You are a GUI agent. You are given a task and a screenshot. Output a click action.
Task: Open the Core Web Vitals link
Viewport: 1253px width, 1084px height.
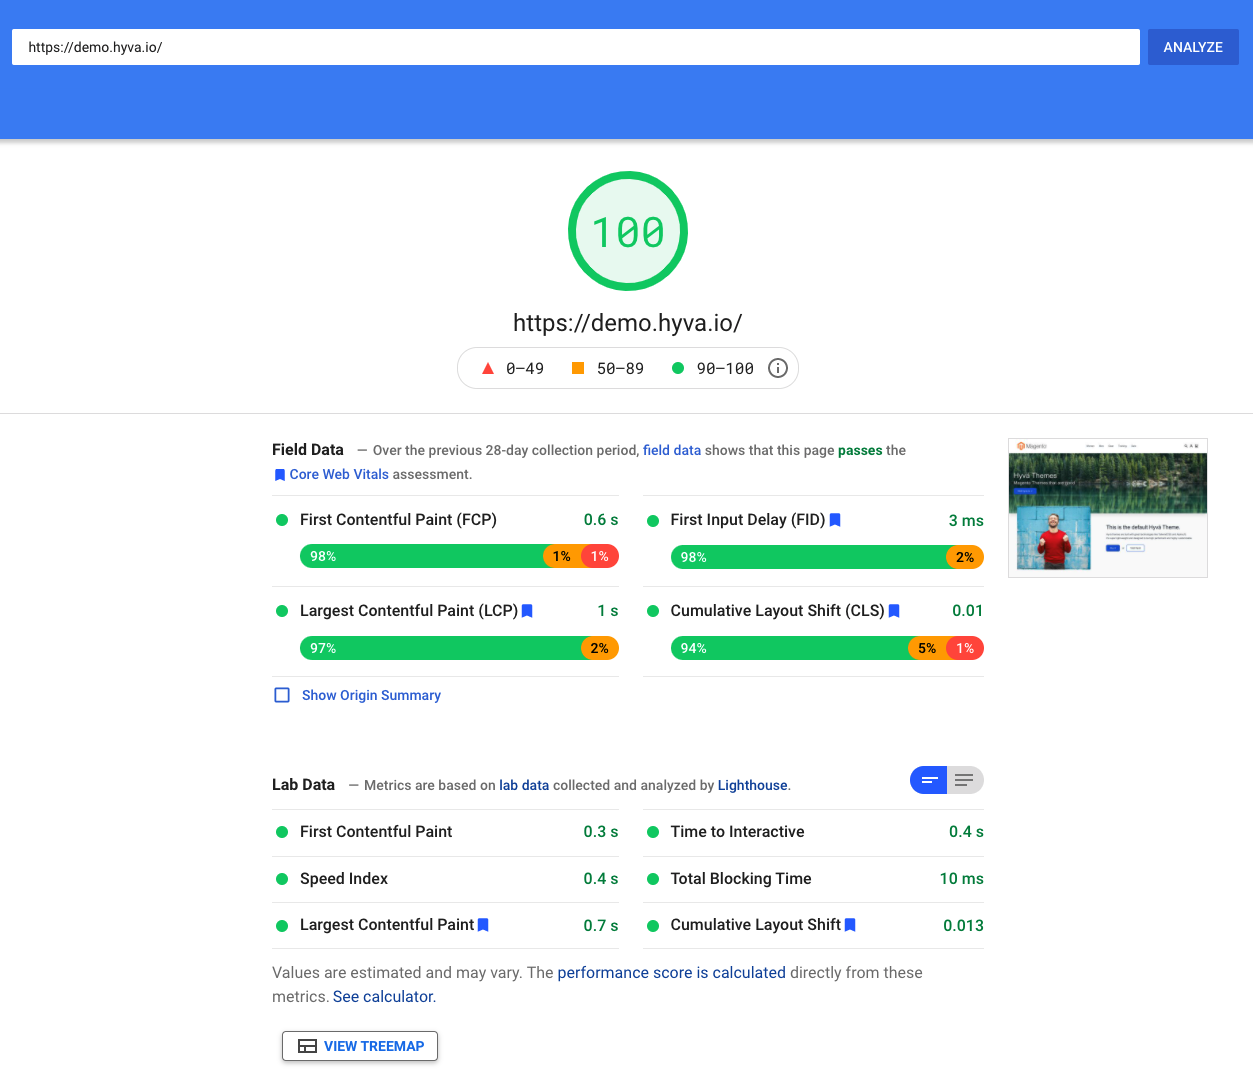click(x=338, y=474)
